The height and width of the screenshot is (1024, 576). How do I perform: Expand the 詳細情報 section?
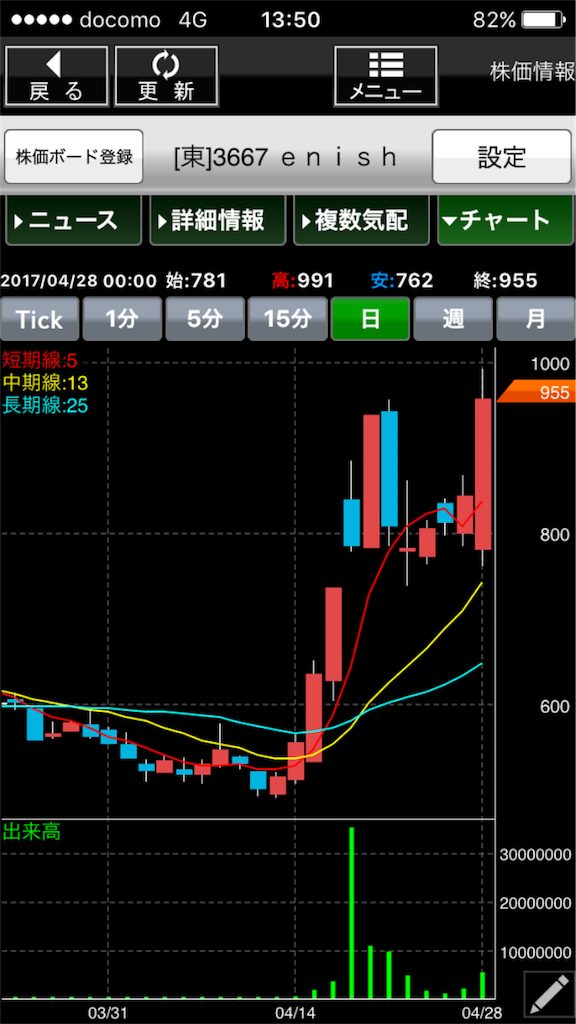217,221
